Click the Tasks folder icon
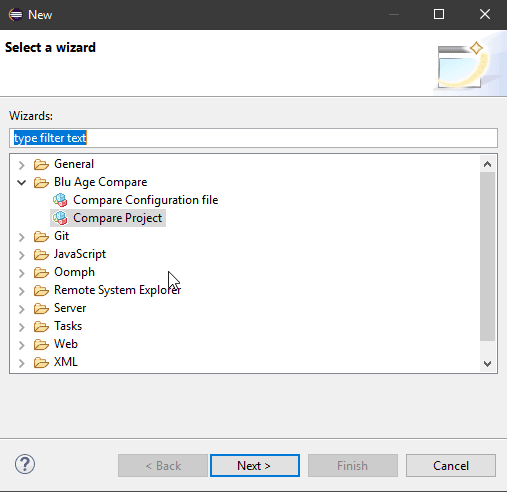The width and height of the screenshot is (507, 492). pyautogui.click(x=41, y=326)
